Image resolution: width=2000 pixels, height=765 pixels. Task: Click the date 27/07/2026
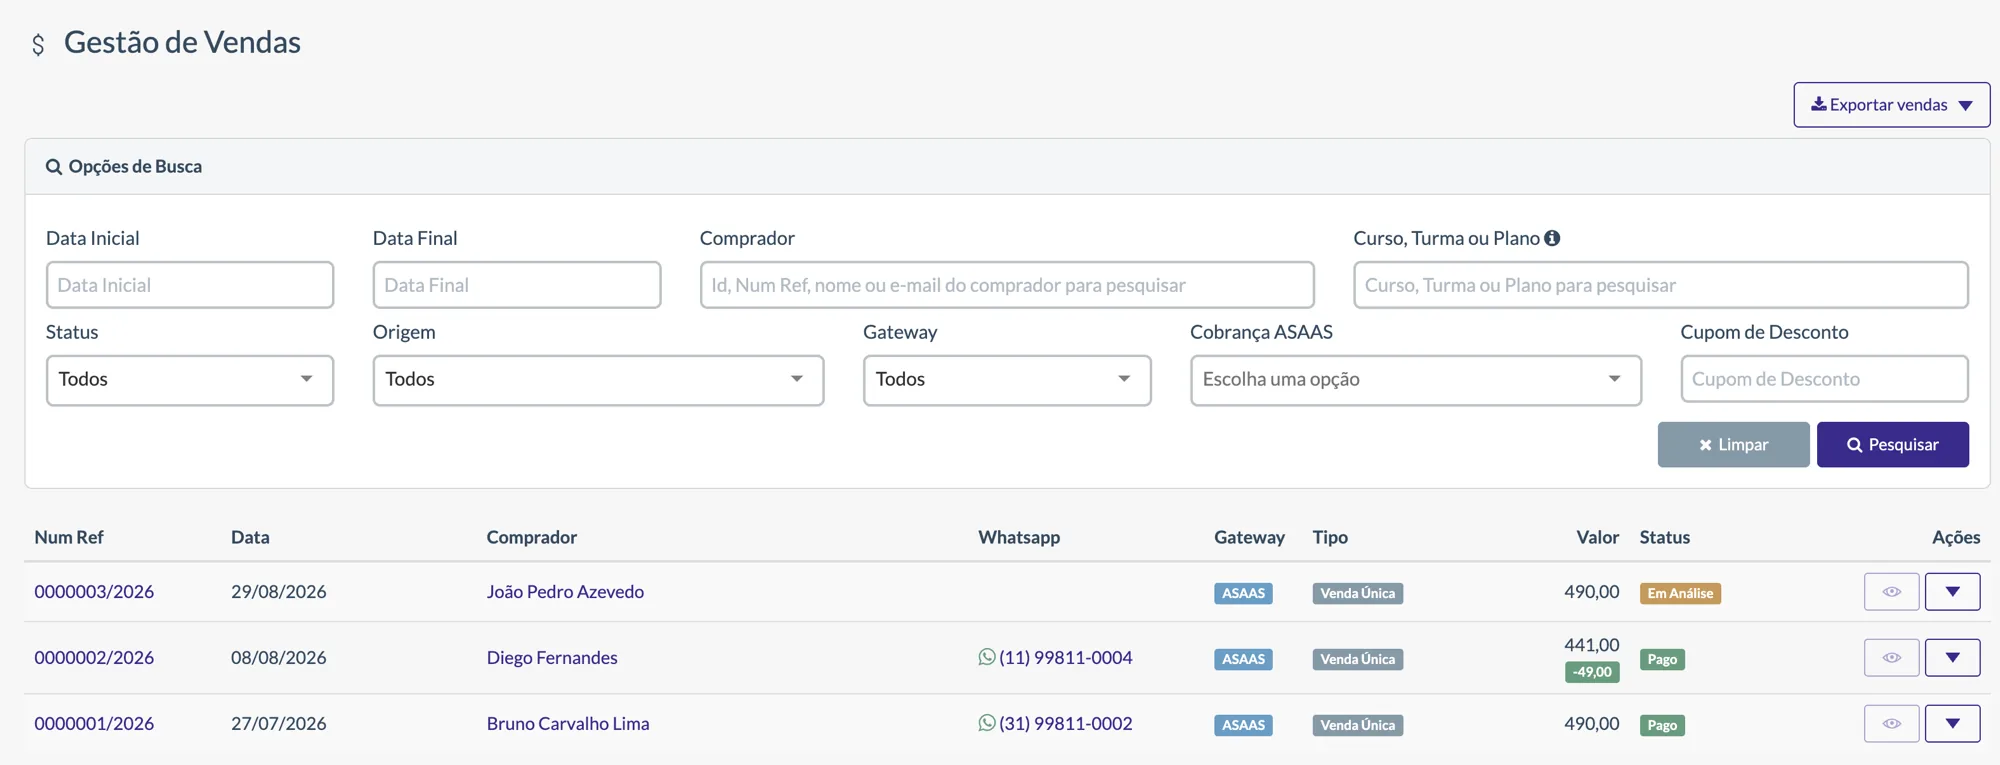(x=279, y=724)
